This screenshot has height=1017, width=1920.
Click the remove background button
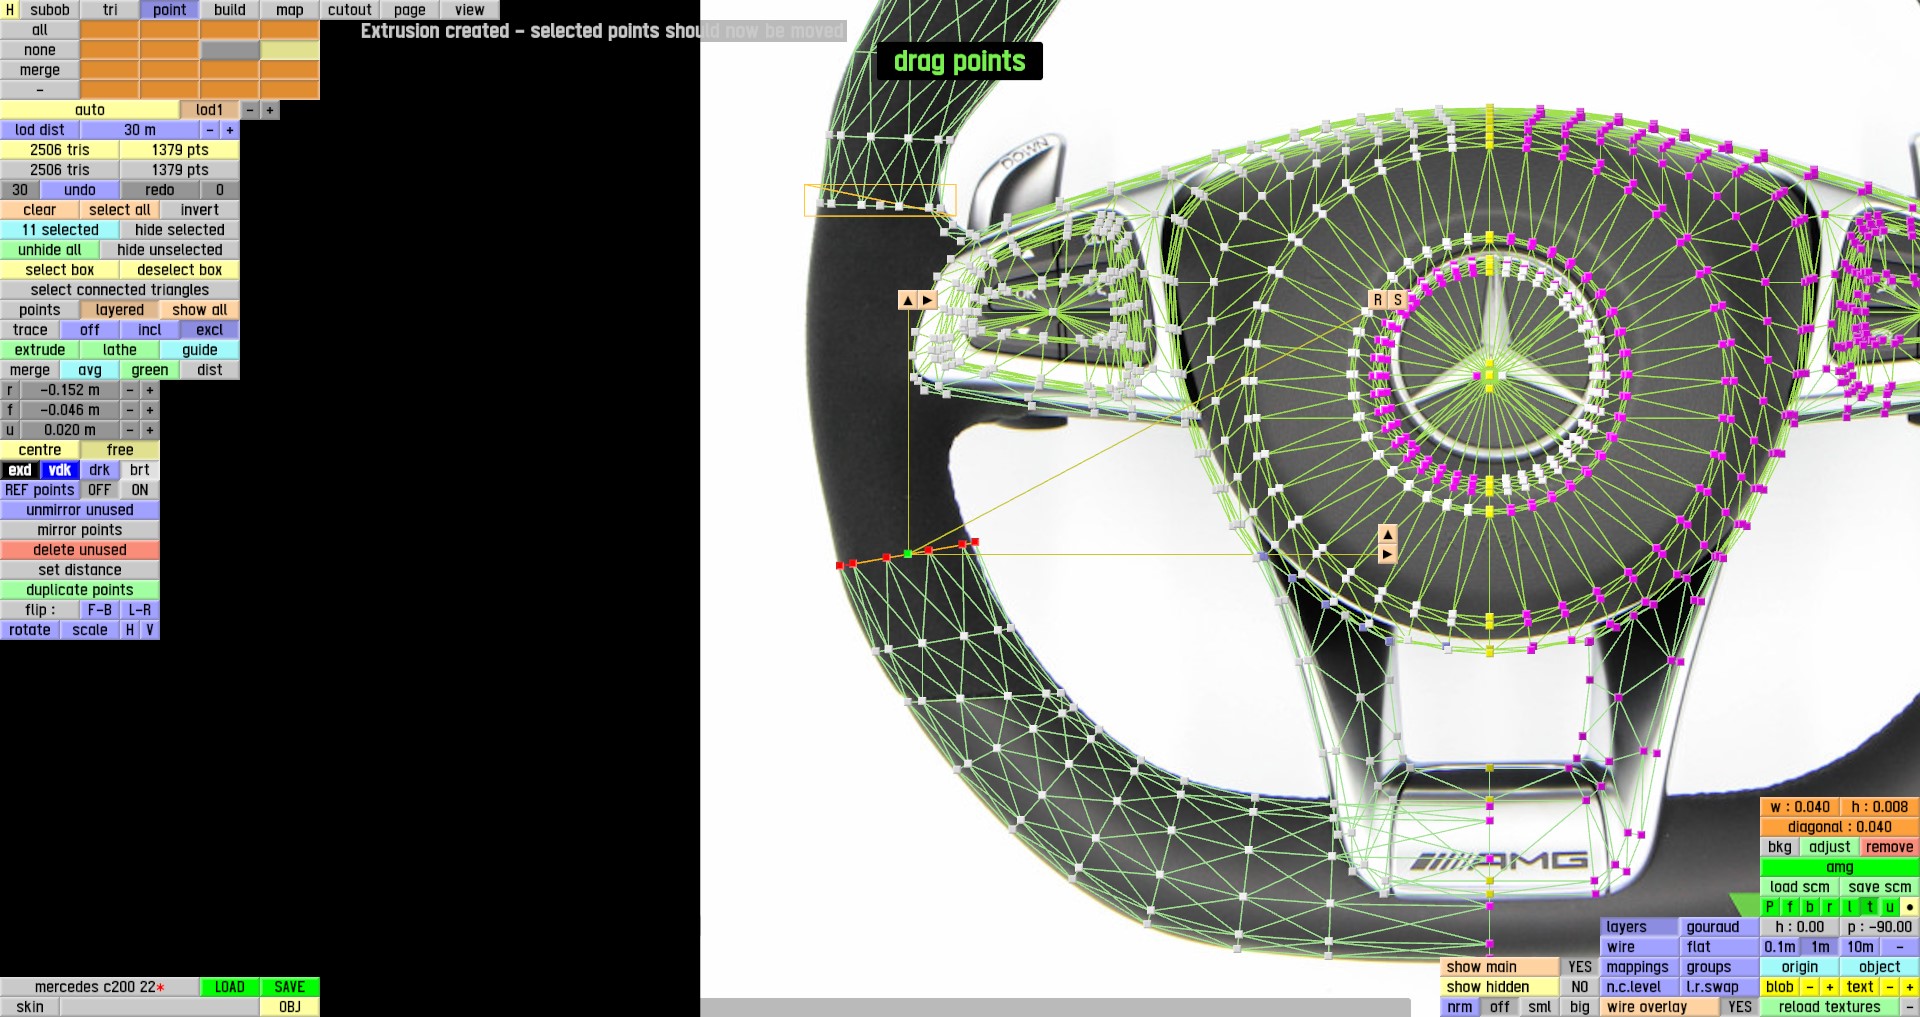[x=1890, y=847]
